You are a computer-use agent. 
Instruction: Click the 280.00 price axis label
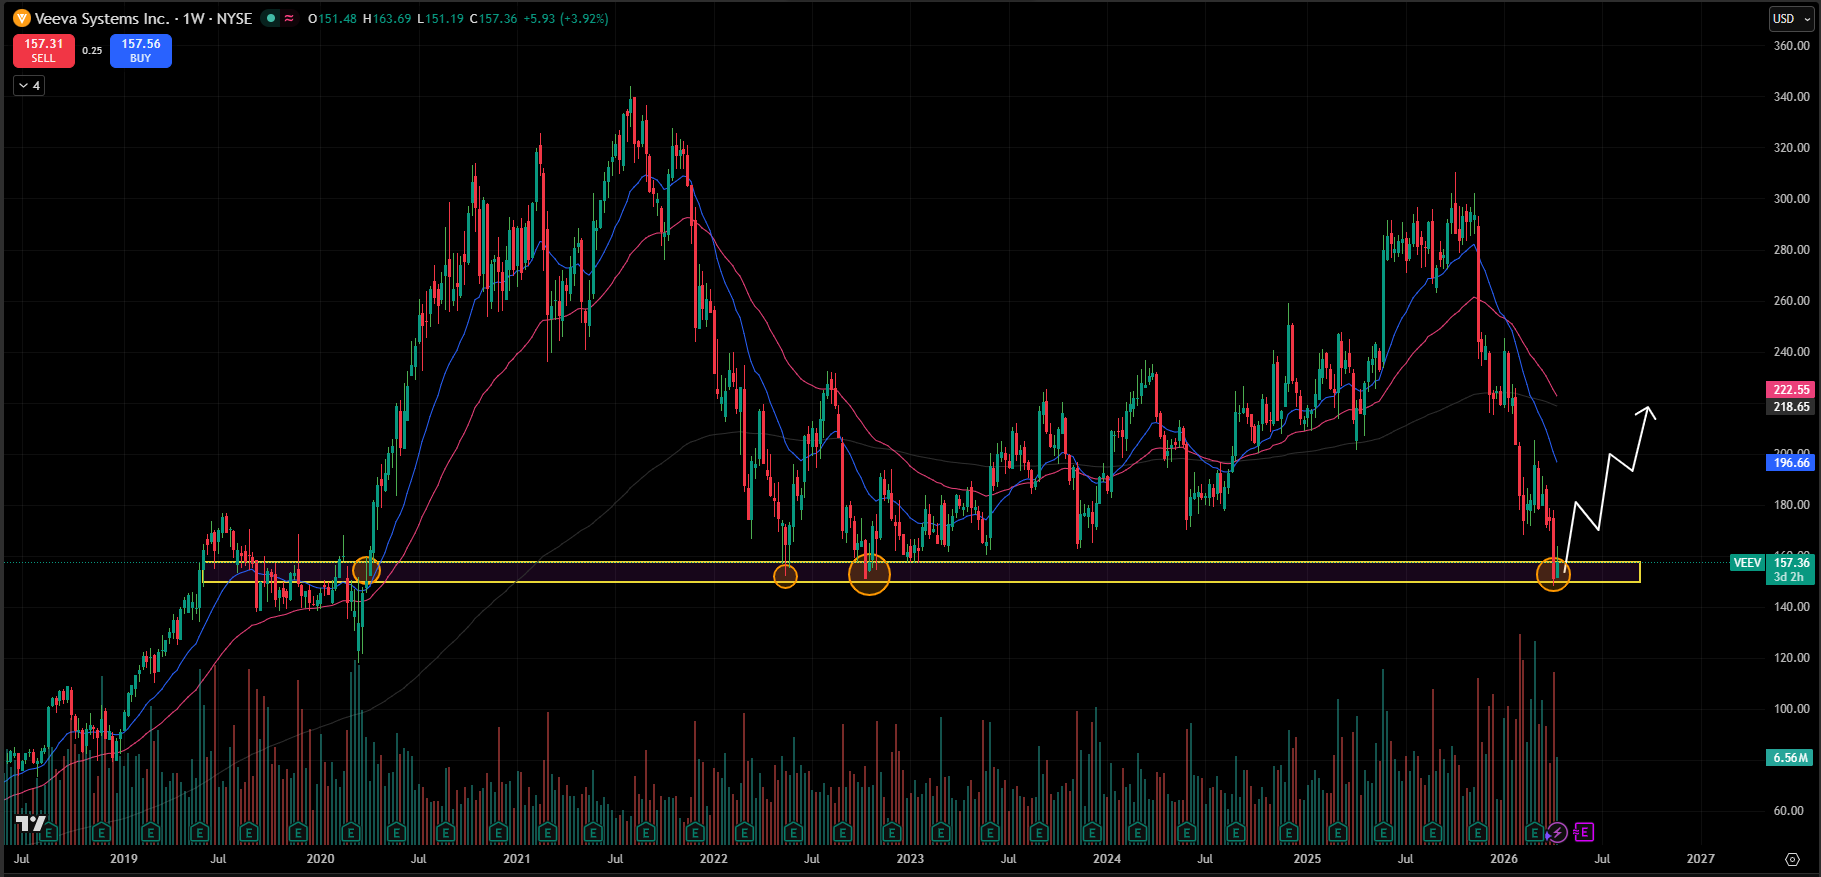tap(1791, 250)
